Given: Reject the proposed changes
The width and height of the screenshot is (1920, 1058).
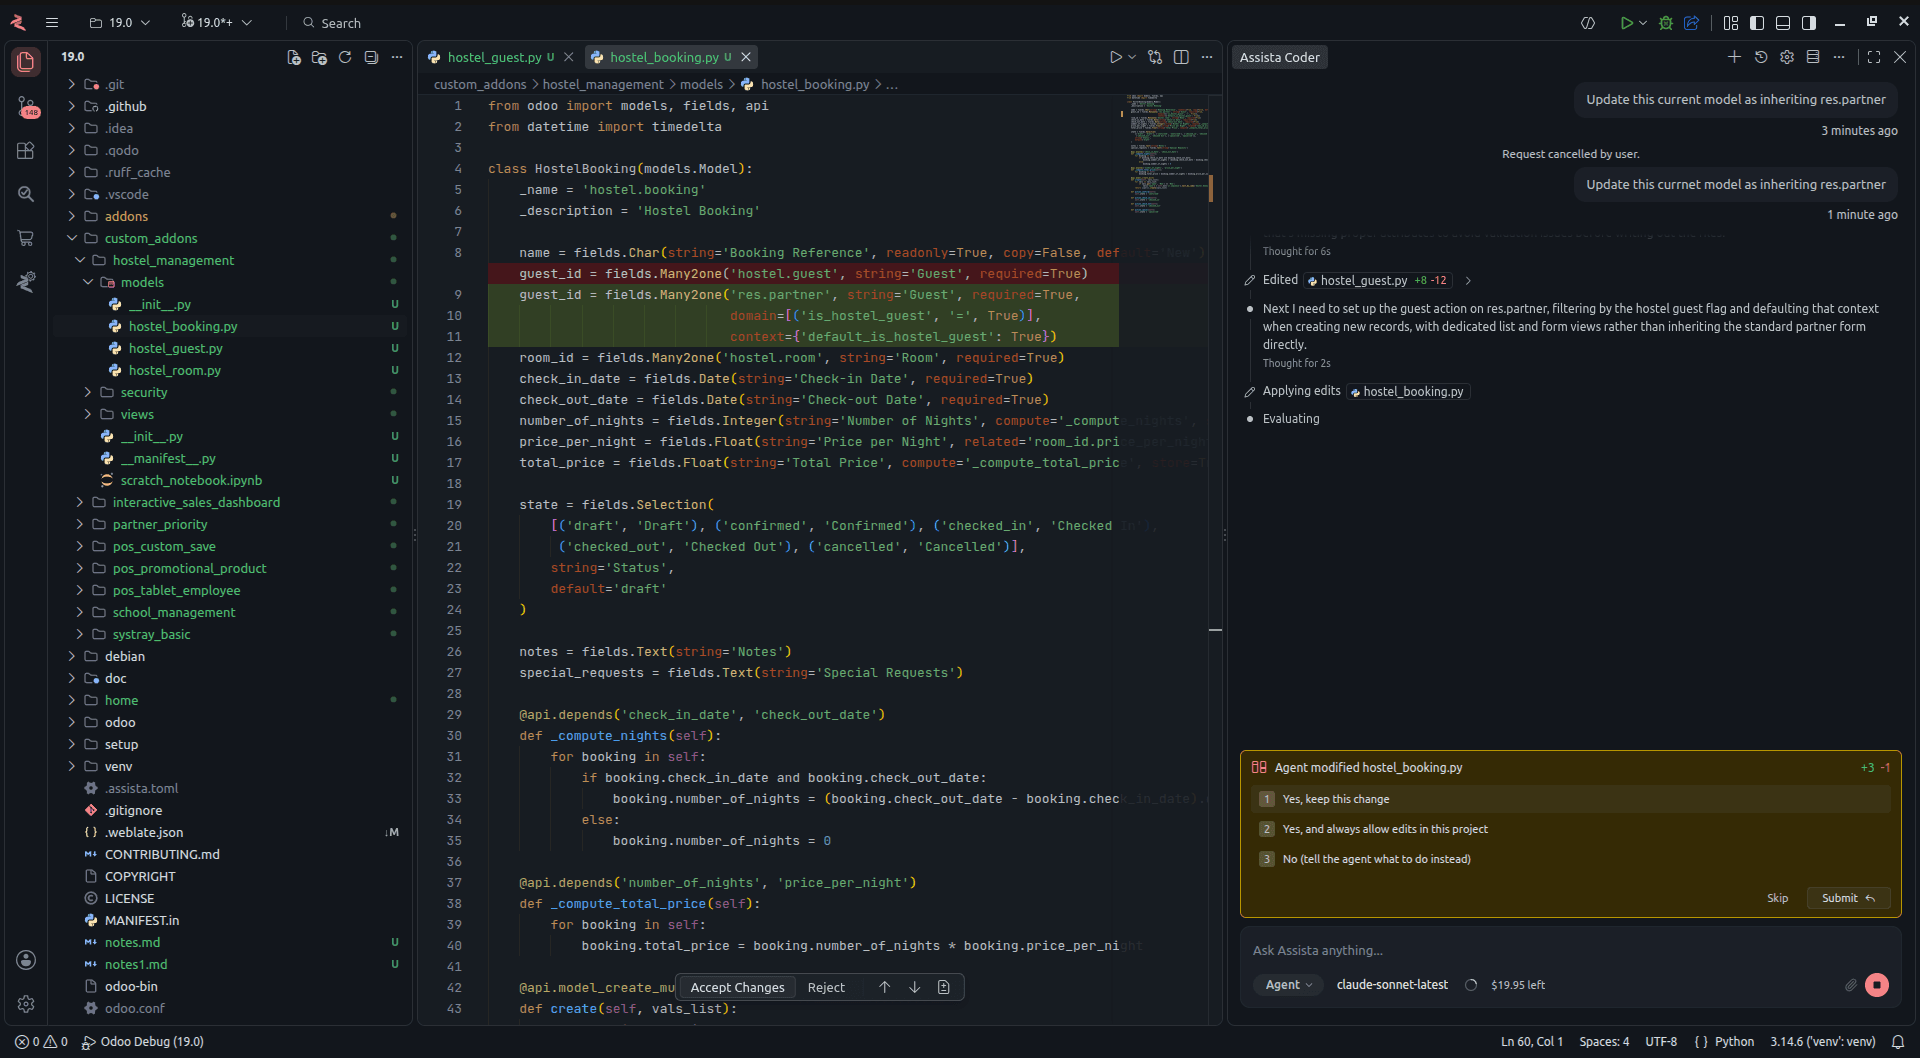Looking at the screenshot, I should [826, 987].
